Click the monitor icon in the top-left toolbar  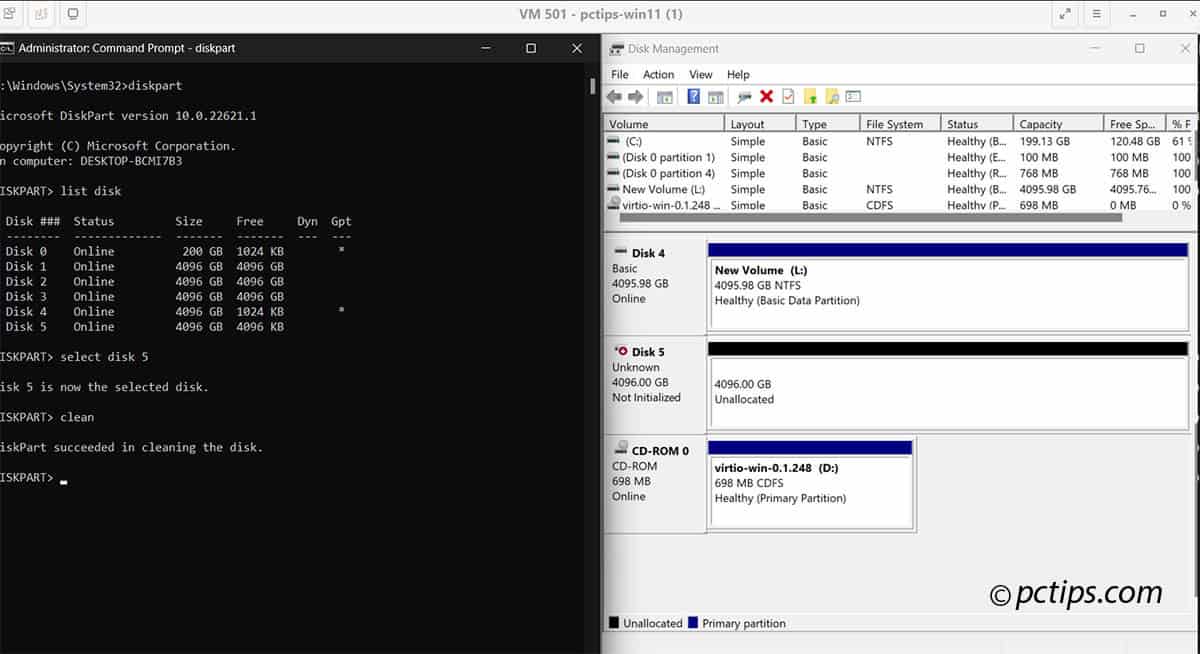click(70, 15)
